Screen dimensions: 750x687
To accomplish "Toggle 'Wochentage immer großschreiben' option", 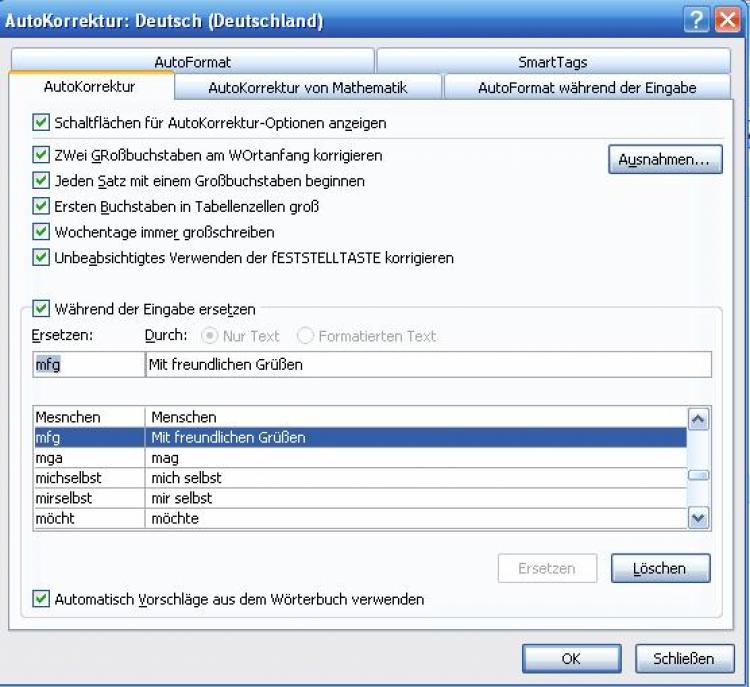I will pyautogui.click(x=41, y=232).
